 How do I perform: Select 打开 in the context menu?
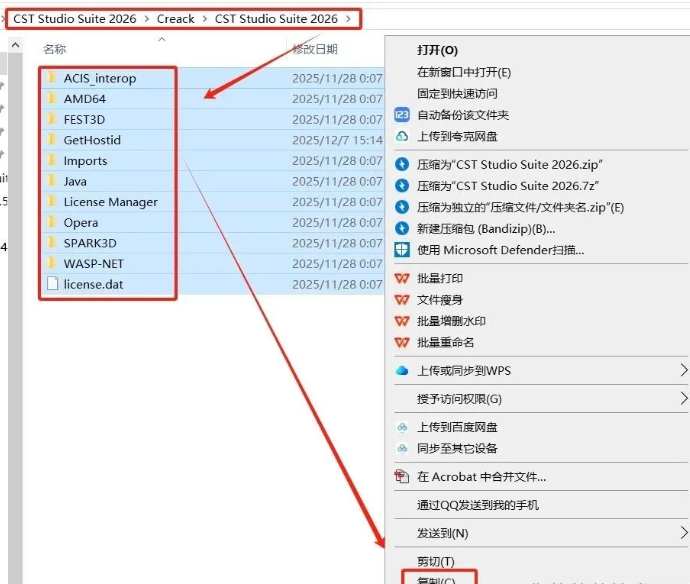coord(437,51)
